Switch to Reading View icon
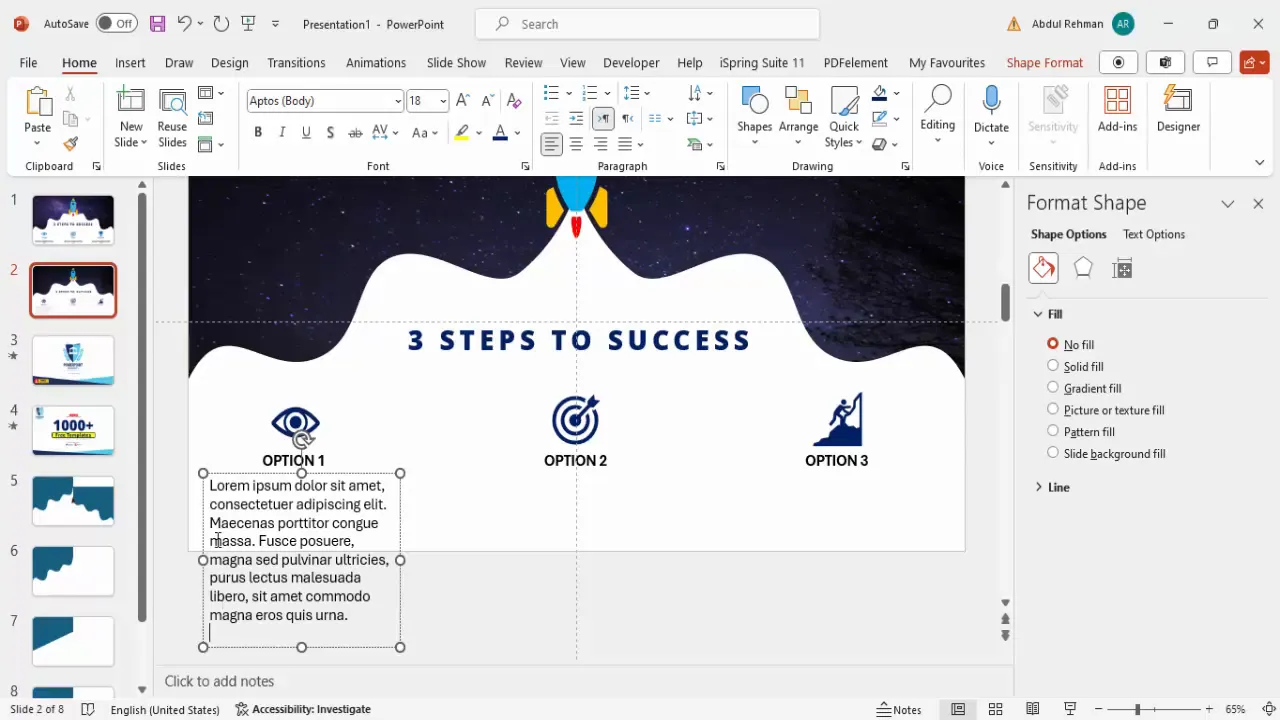Image resolution: width=1280 pixels, height=720 pixels. click(x=1033, y=709)
